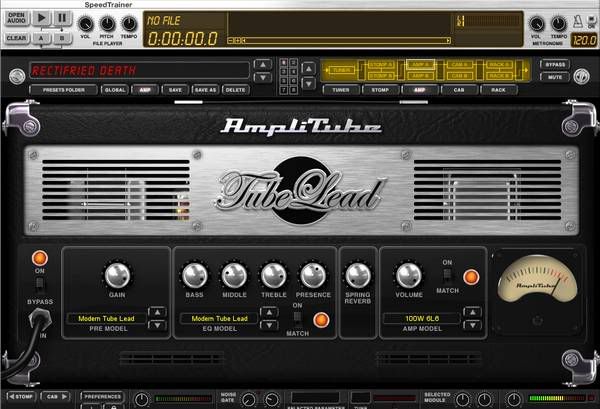Start playback with the Play button
The height and width of the screenshot is (409, 600).
point(42,18)
